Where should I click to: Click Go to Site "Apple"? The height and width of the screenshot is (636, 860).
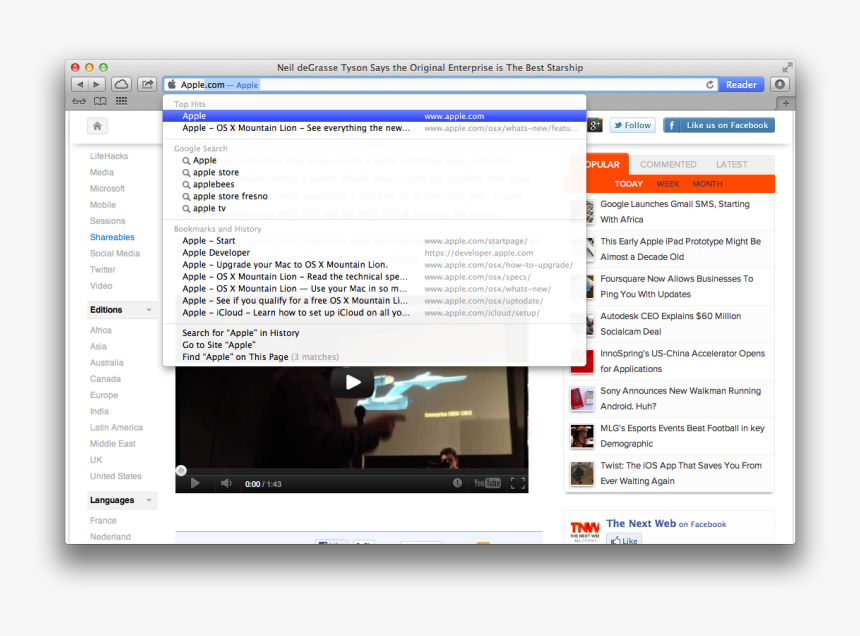[x=375, y=345]
